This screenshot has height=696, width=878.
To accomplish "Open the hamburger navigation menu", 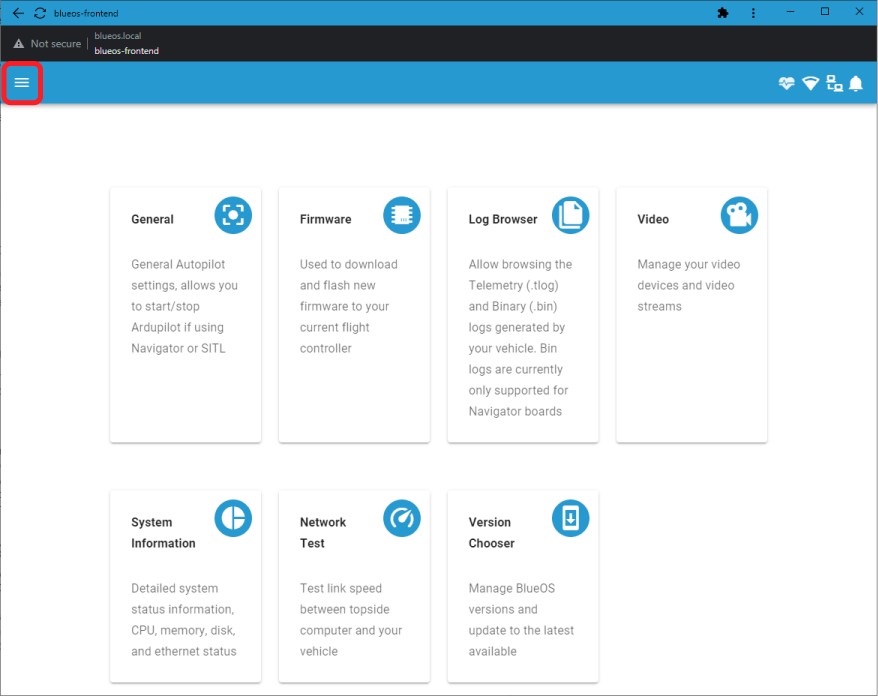I will point(22,83).
